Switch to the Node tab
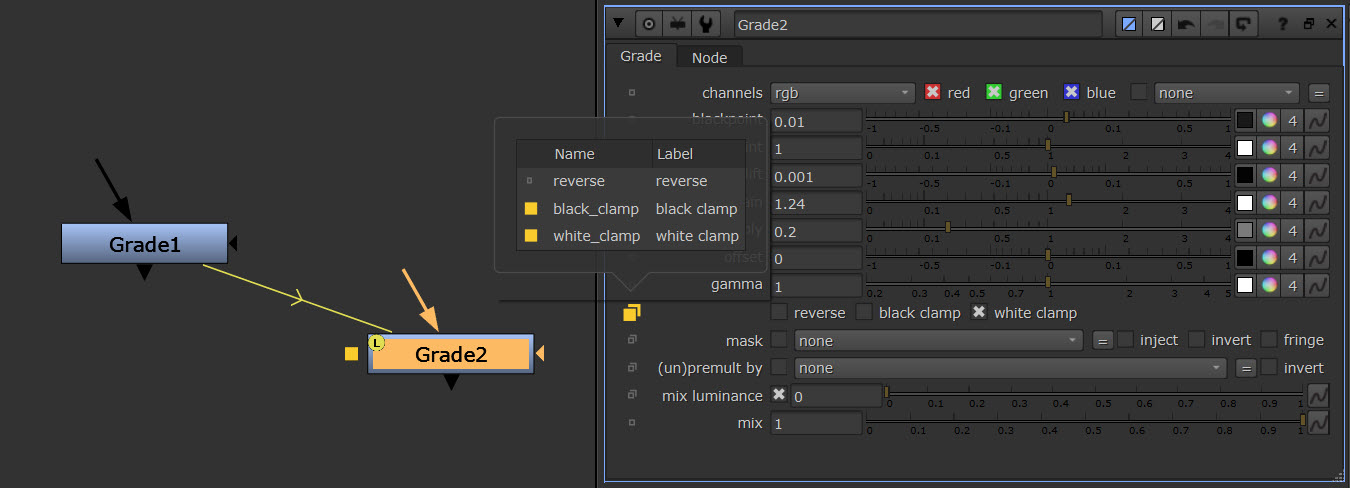1350x488 pixels. pos(709,58)
